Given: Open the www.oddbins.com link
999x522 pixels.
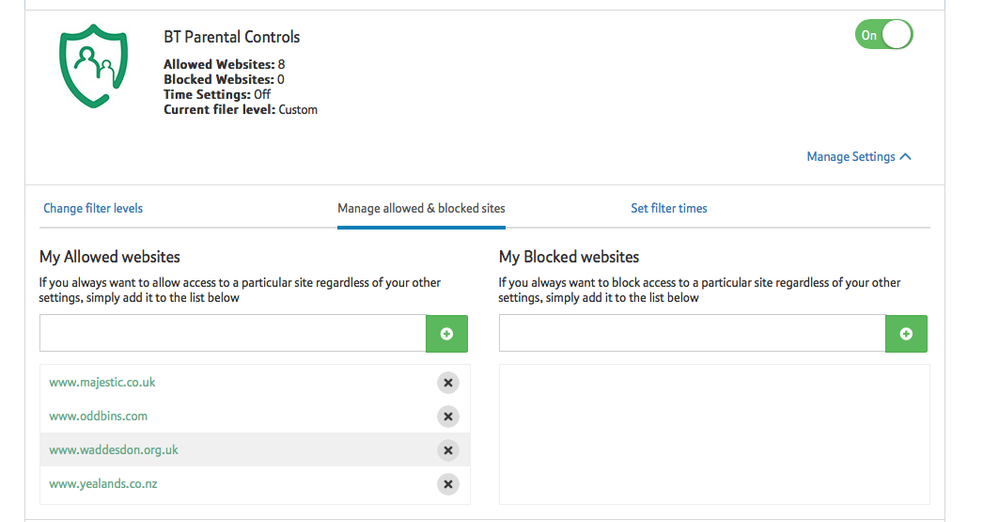Looking at the screenshot, I should (98, 416).
